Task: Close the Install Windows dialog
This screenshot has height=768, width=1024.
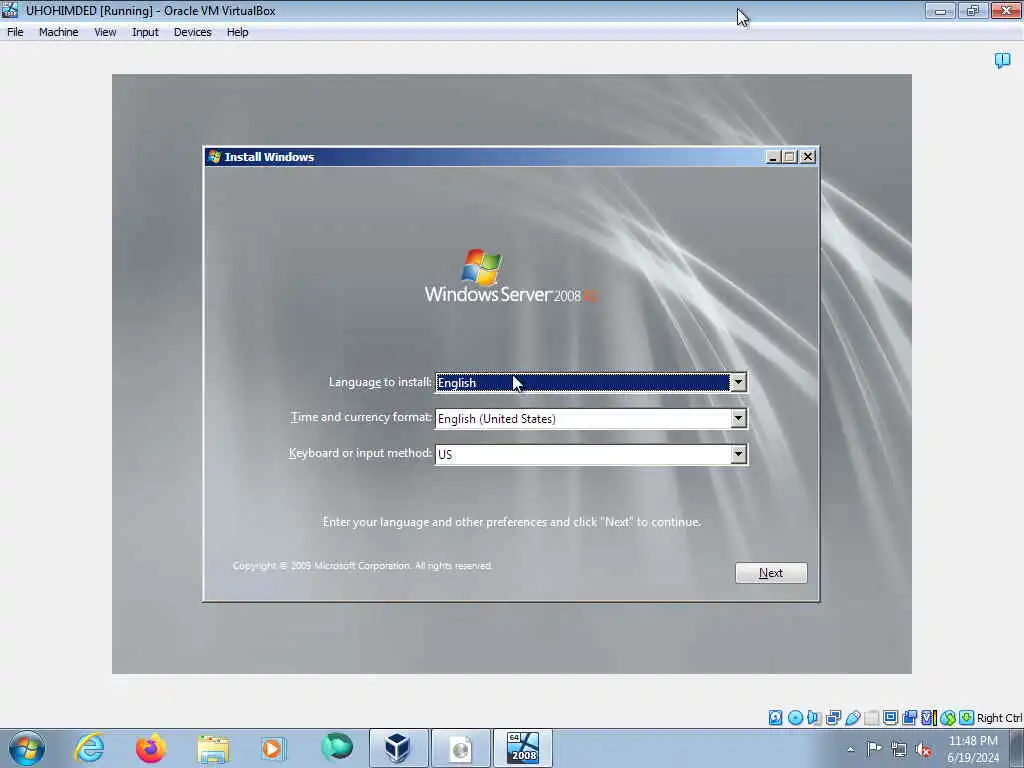Action: pyautogui.click(x=808, y=157)
